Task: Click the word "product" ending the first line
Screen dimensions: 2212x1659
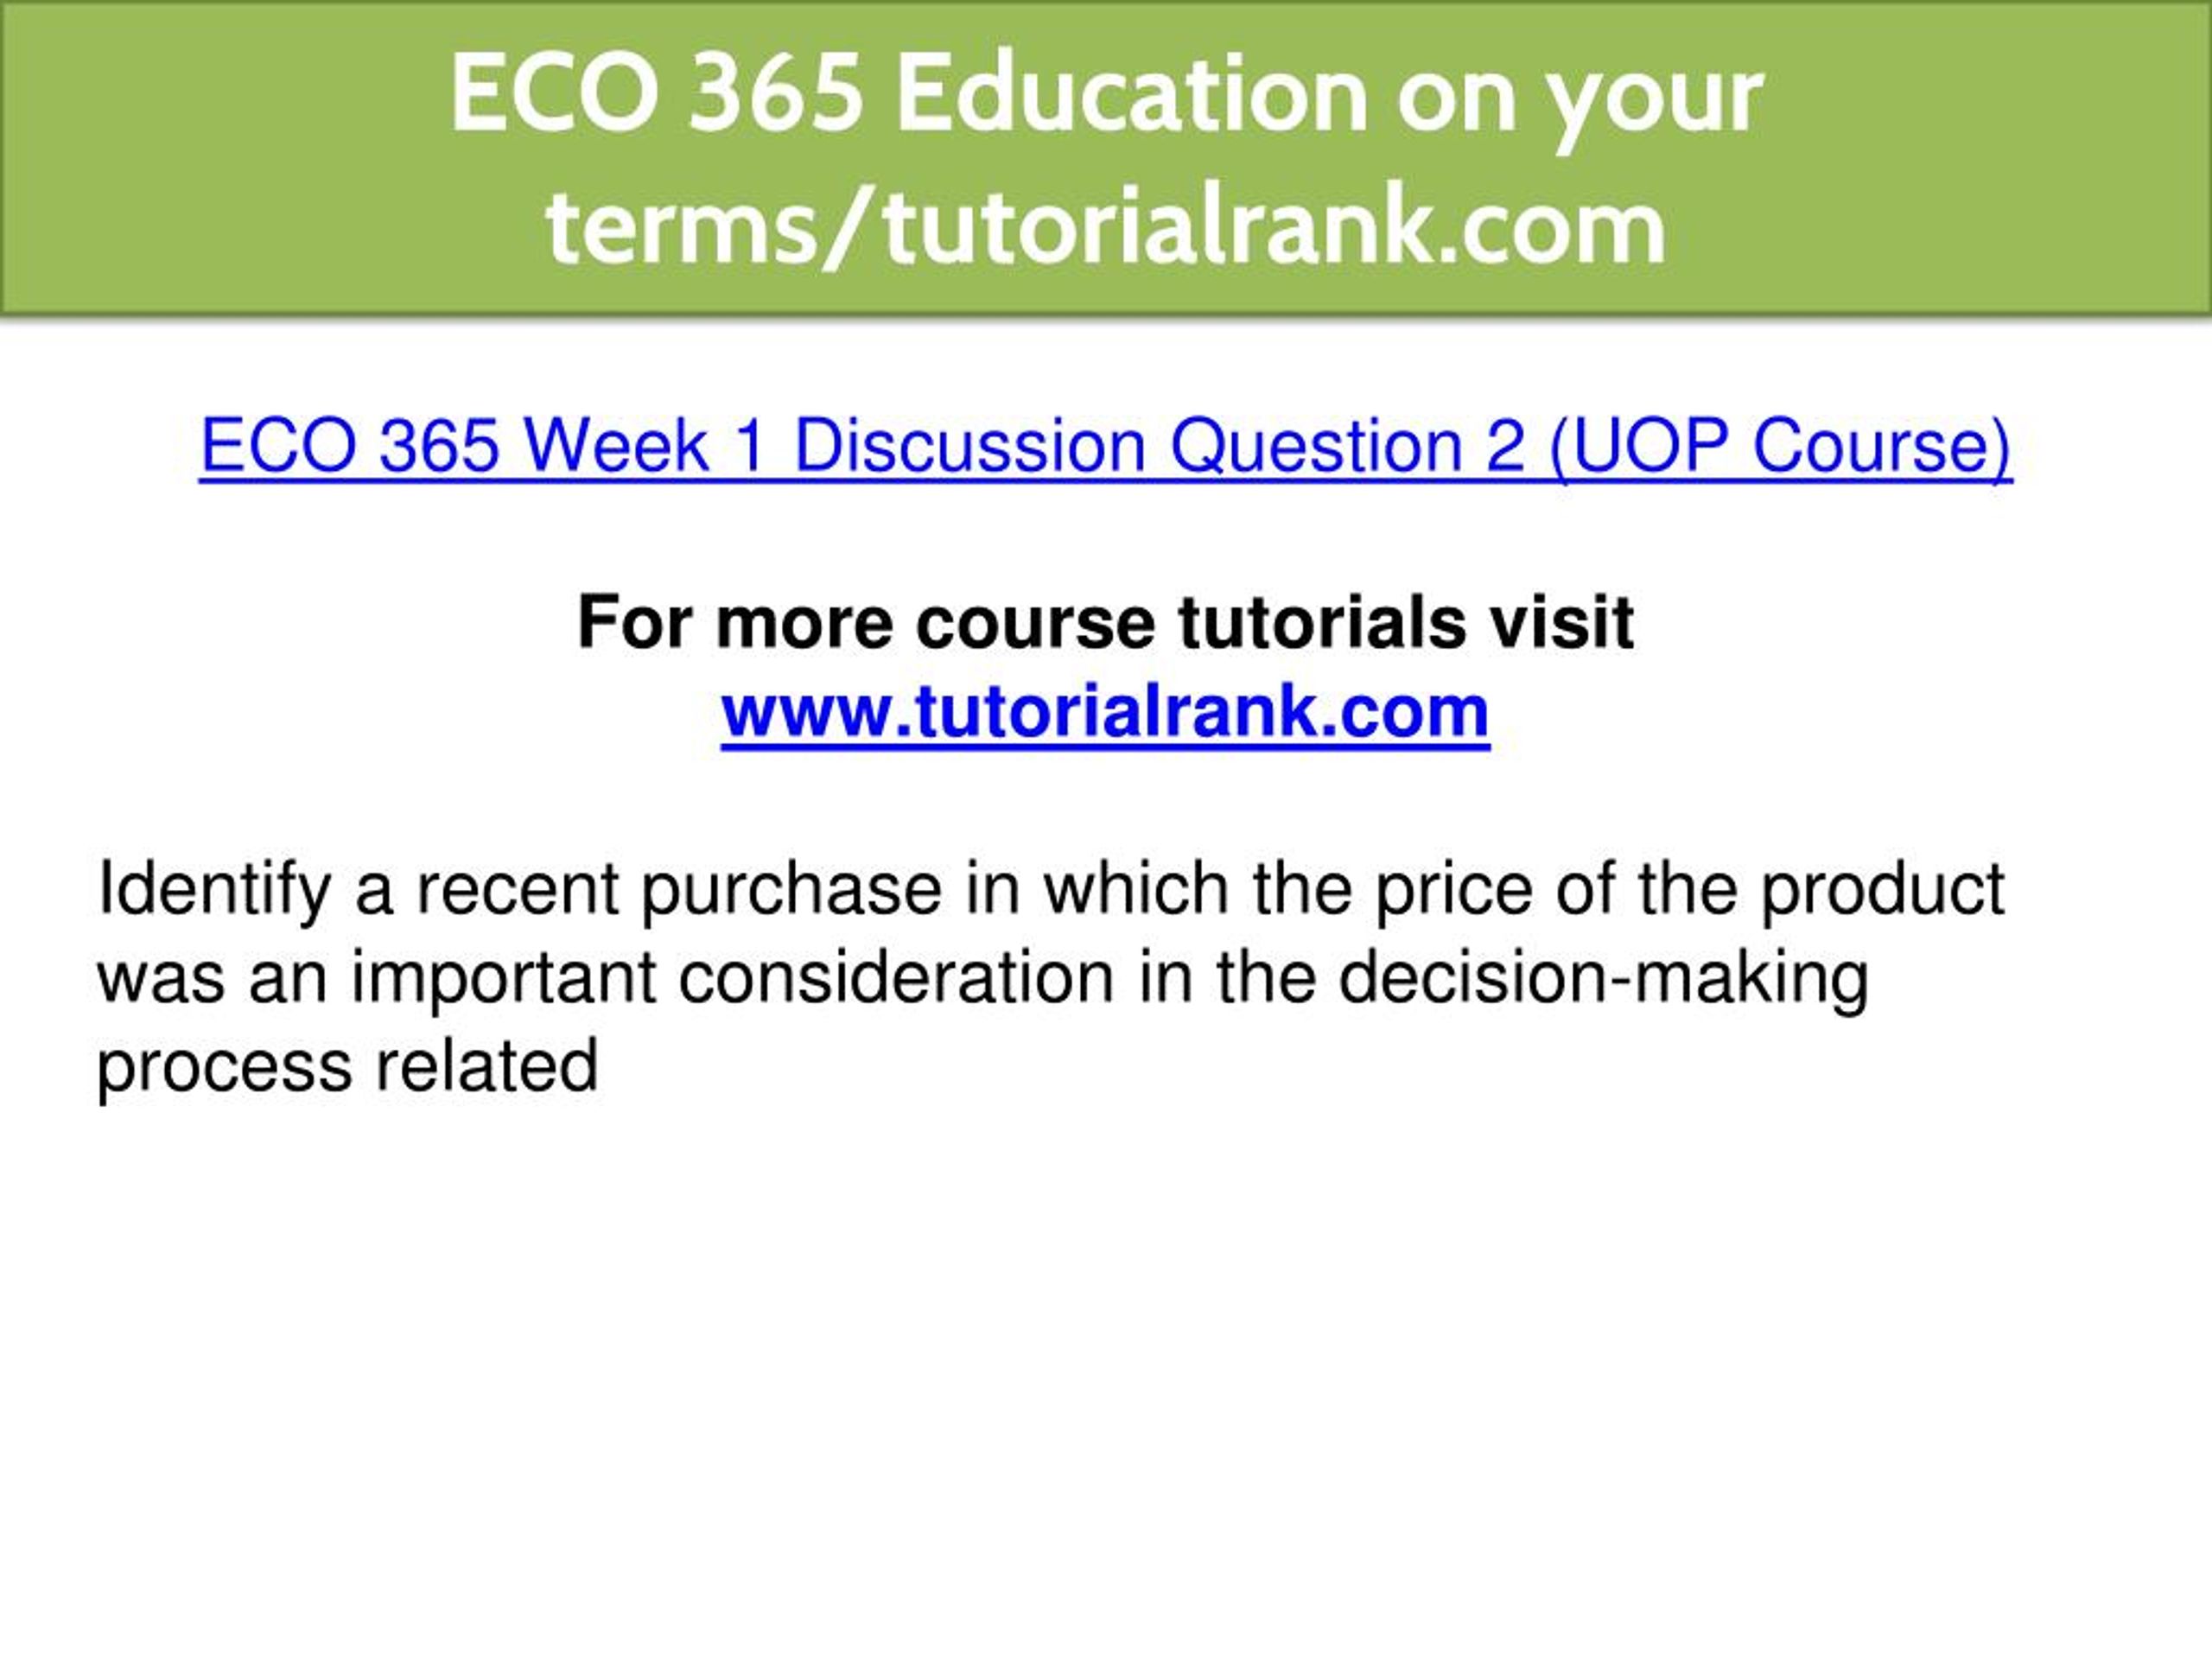Action: click(1883, 891)
